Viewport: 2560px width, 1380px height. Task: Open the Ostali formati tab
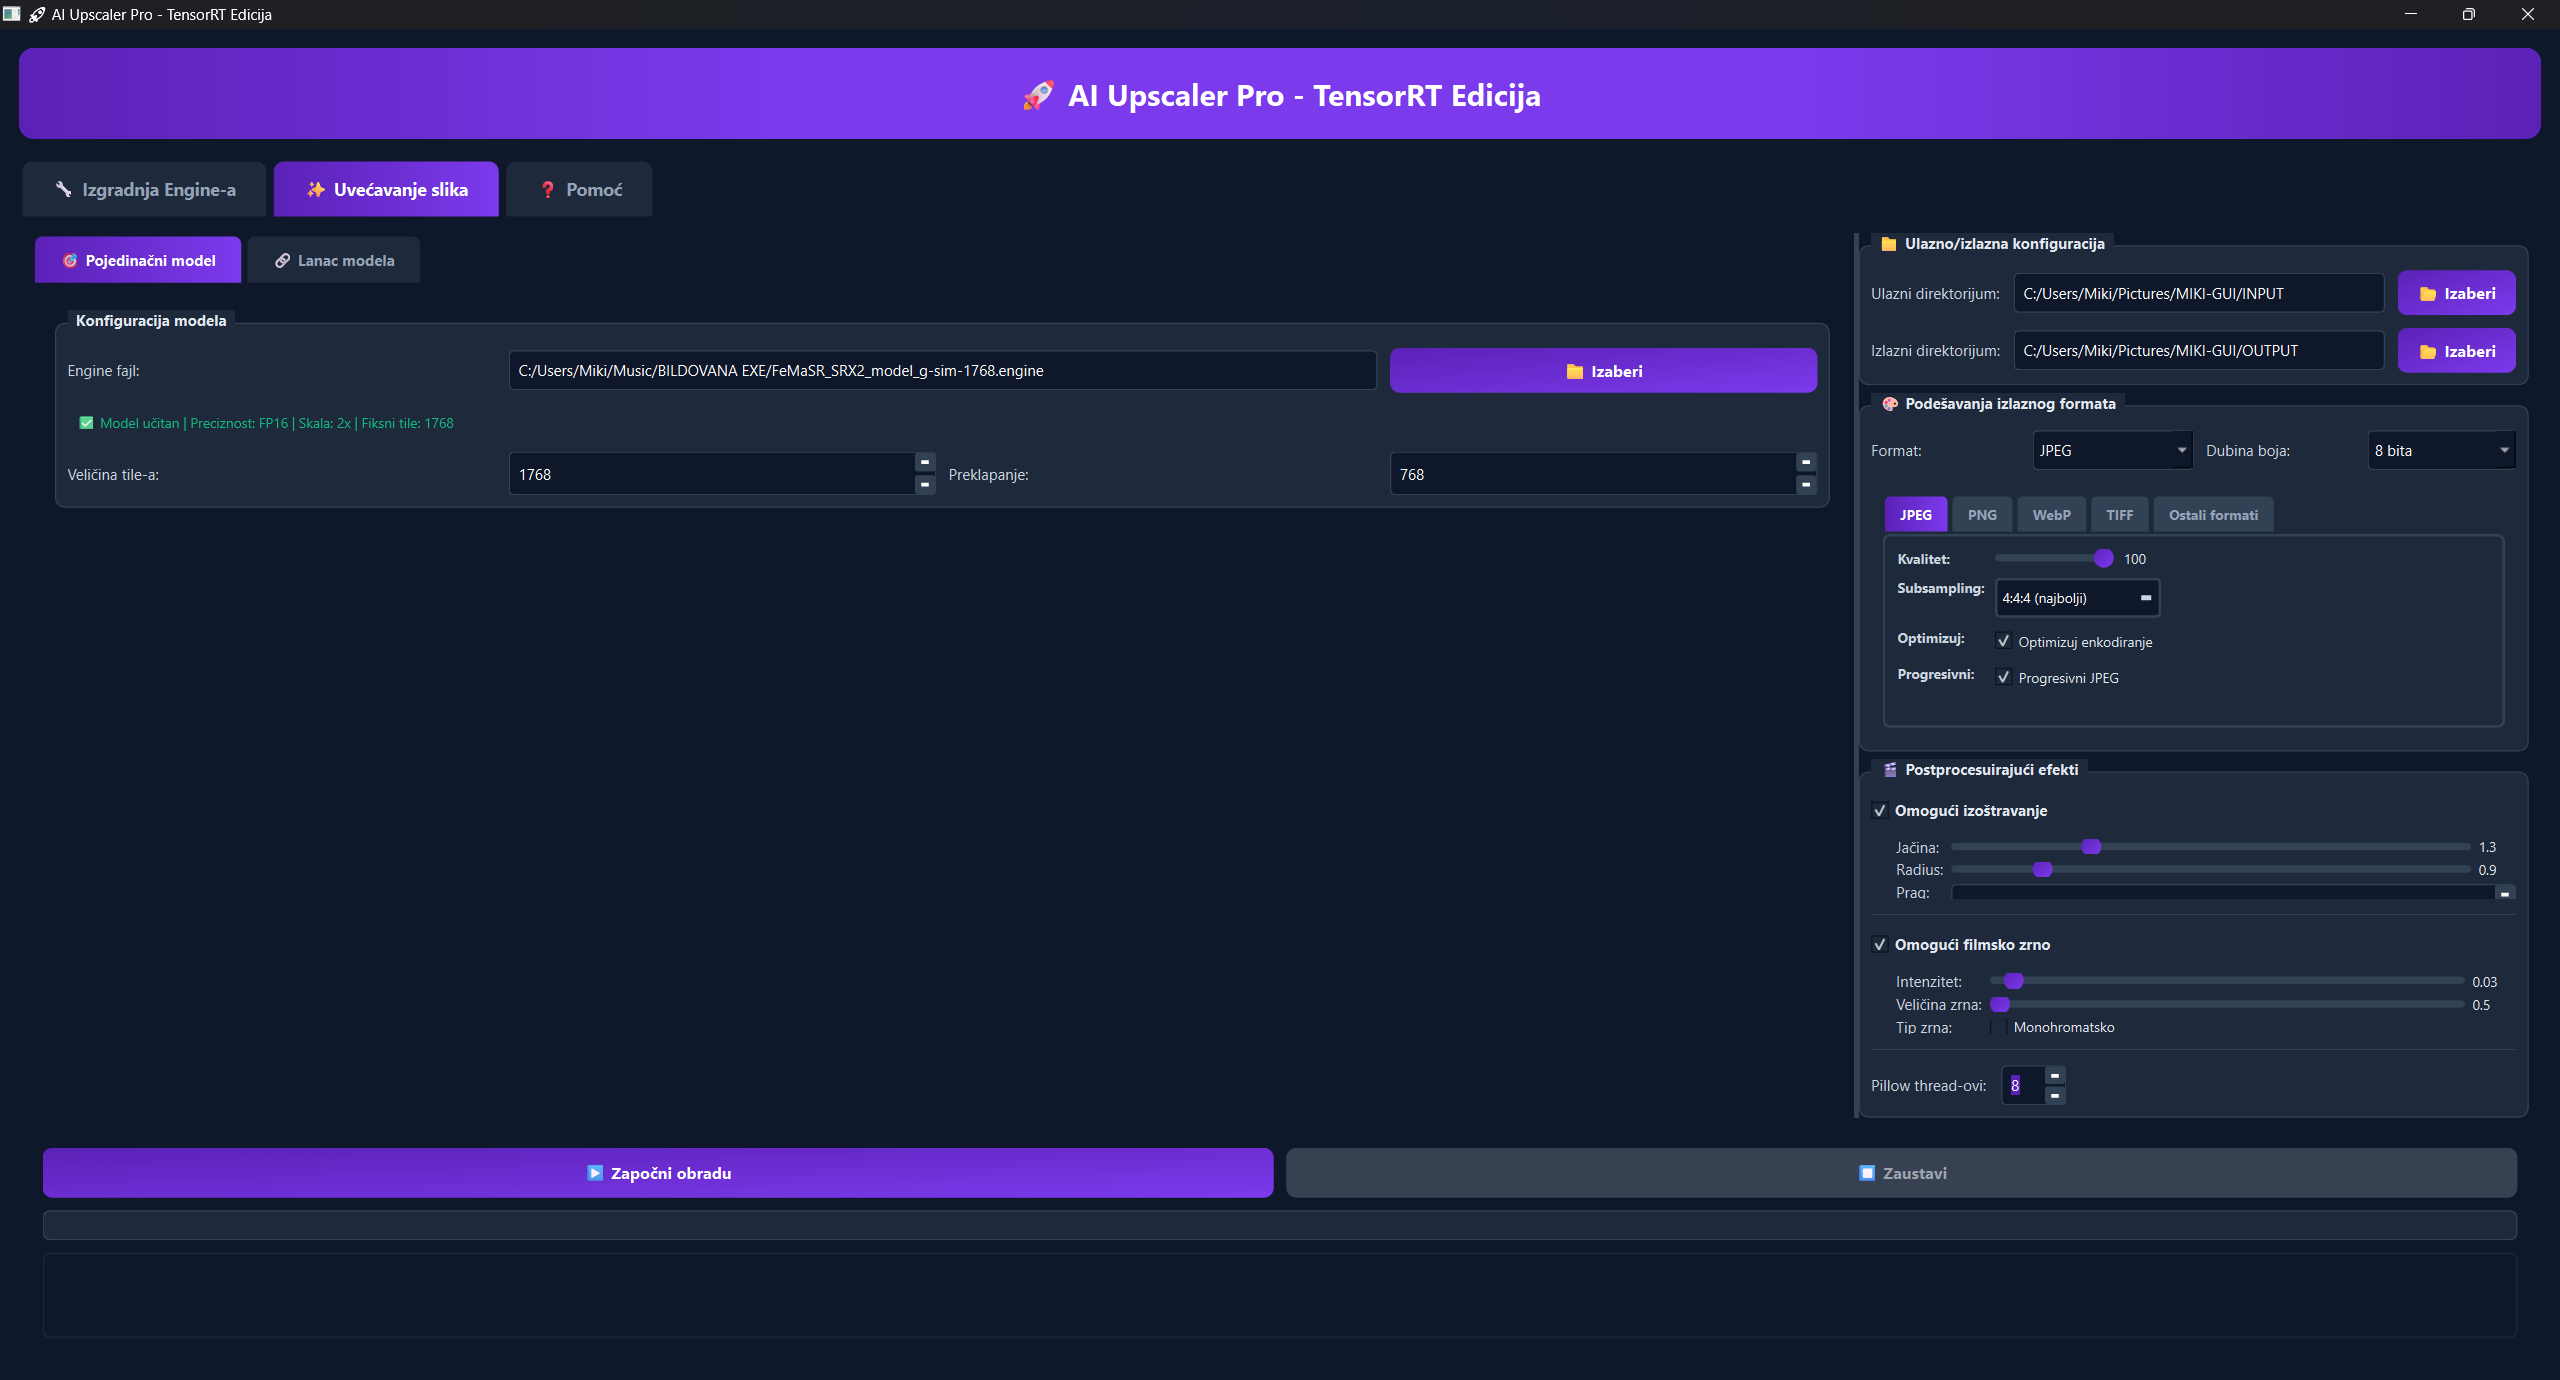pos(2213,515)
